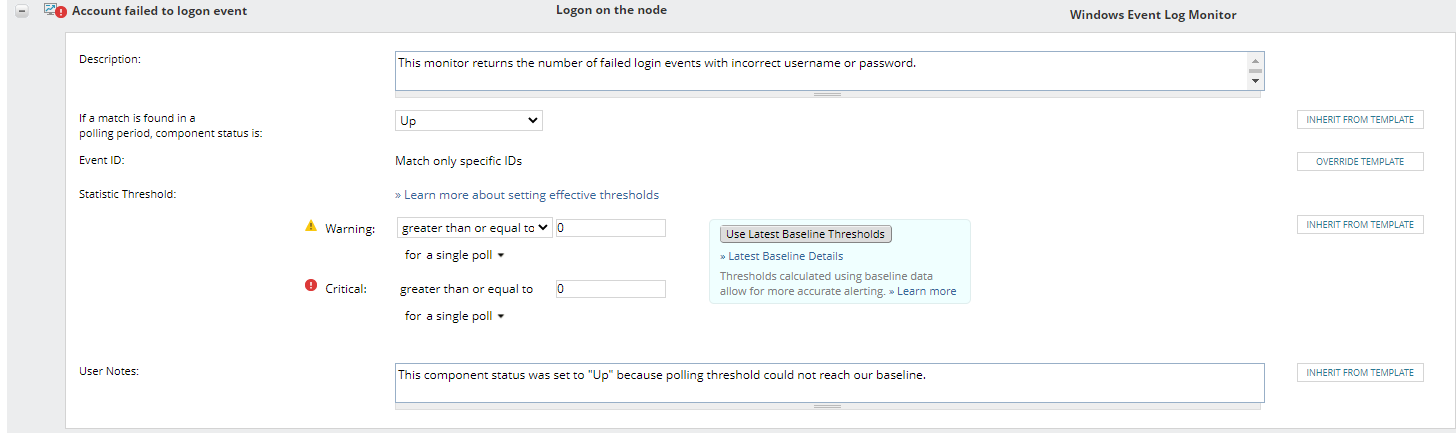Grab the Description box resize handle
1456x433 pixels.
pyautogui.click(x=827, y=95)
